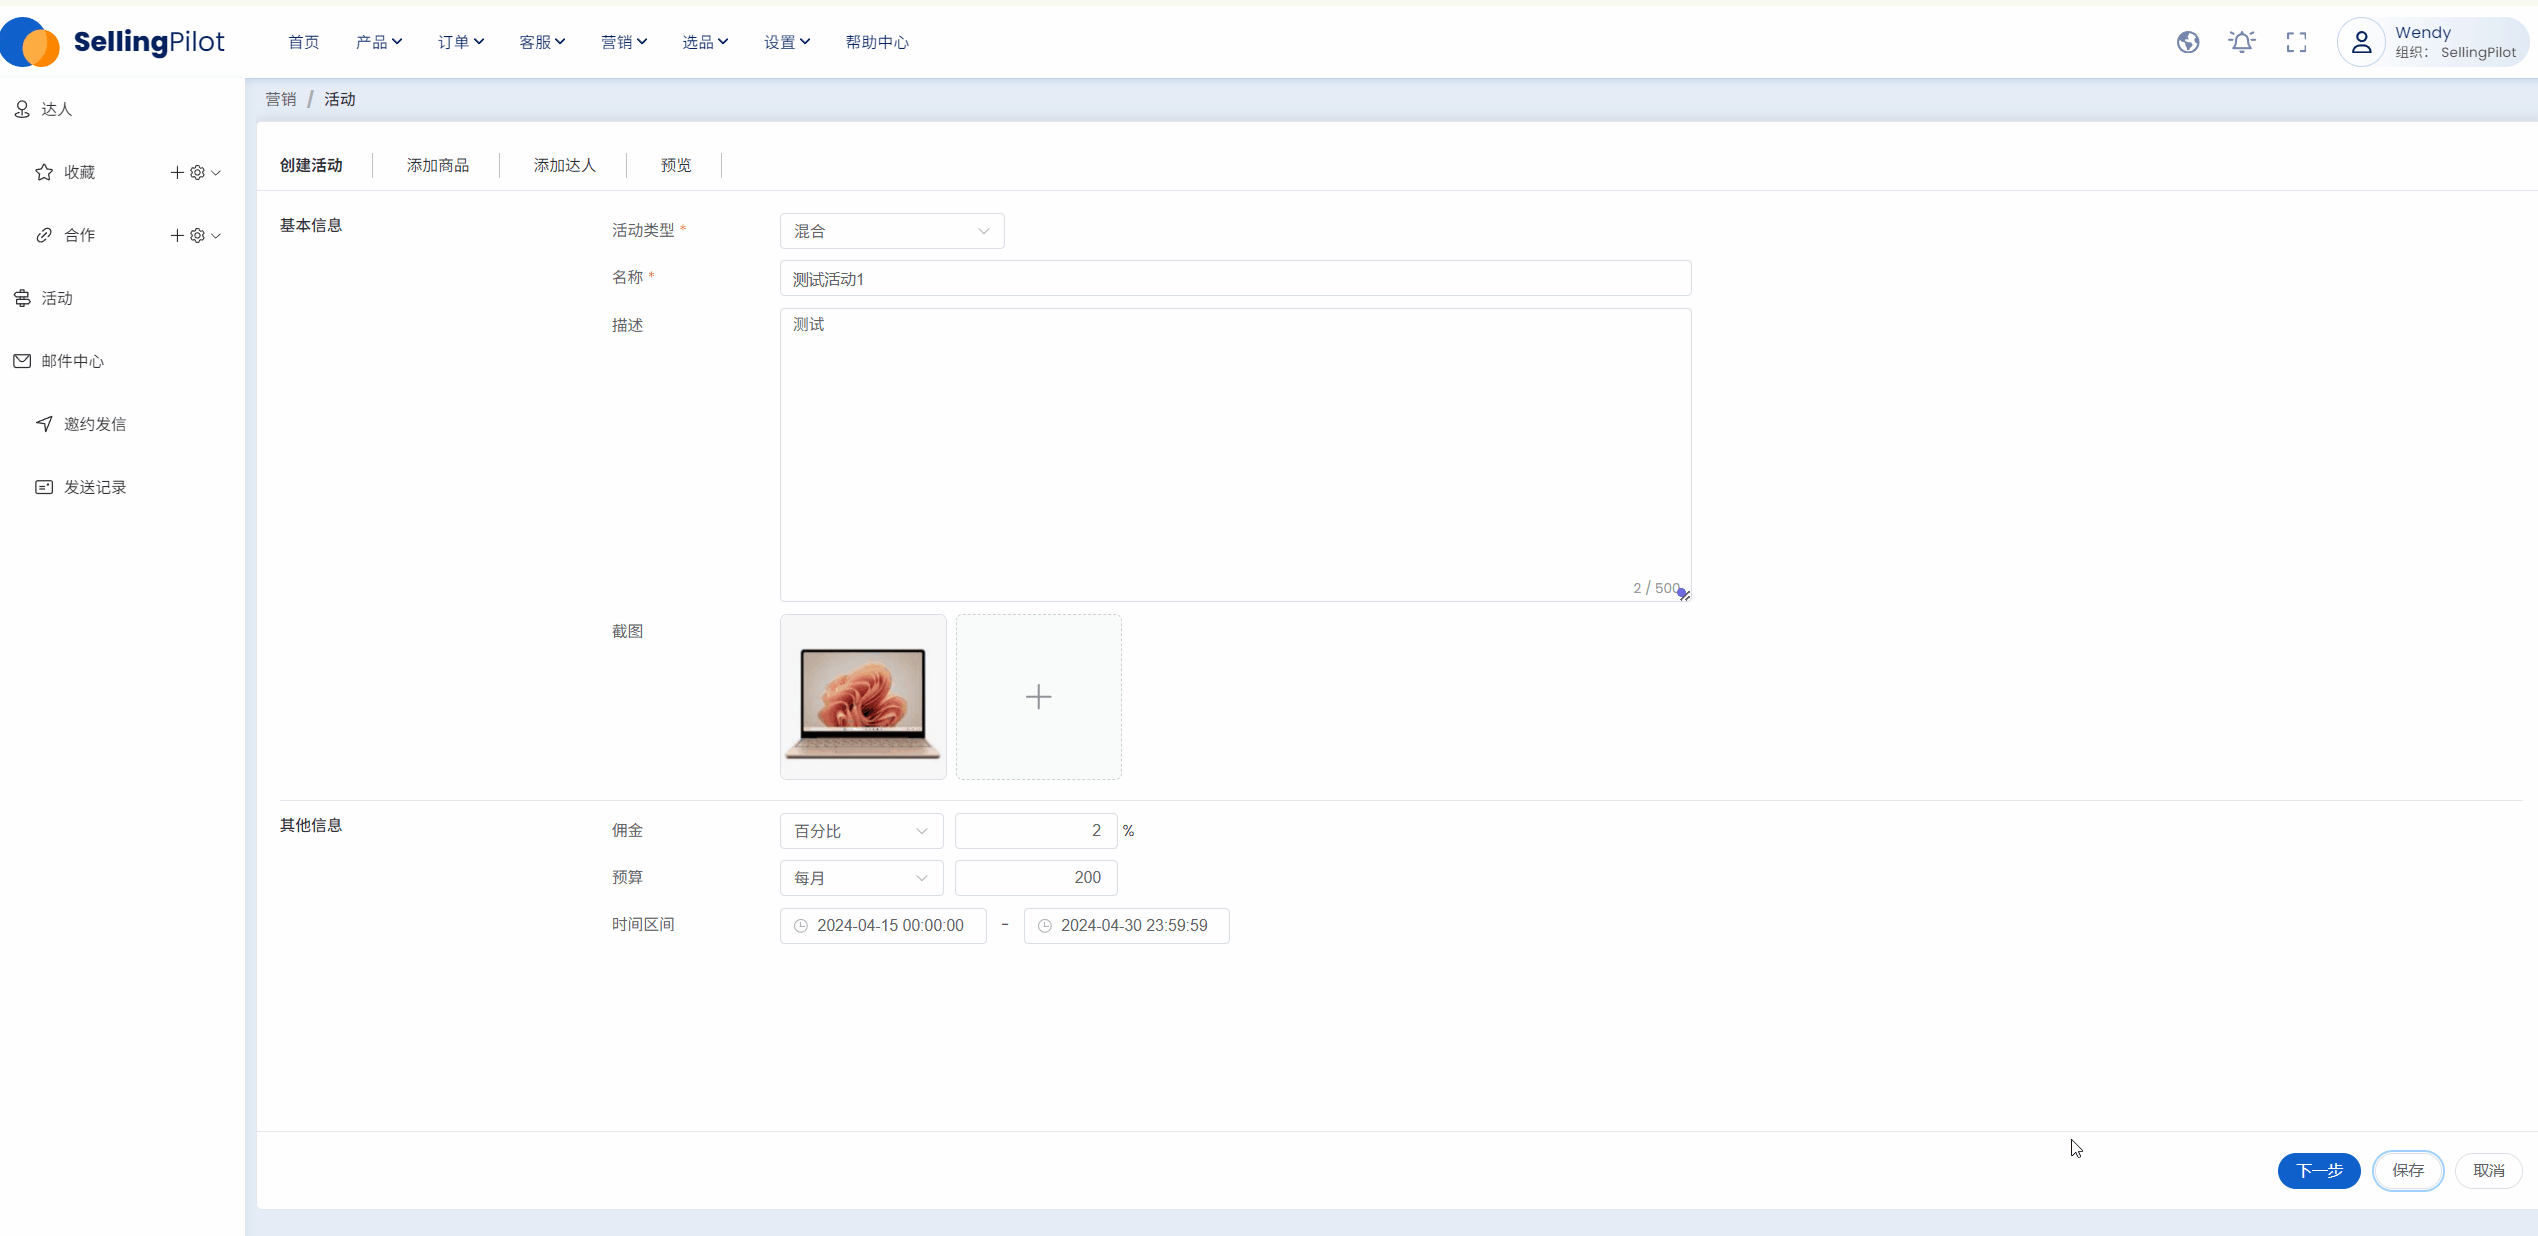Switch to the 添加商品 tab
2538x1236 pixels.
pos(437,165)
